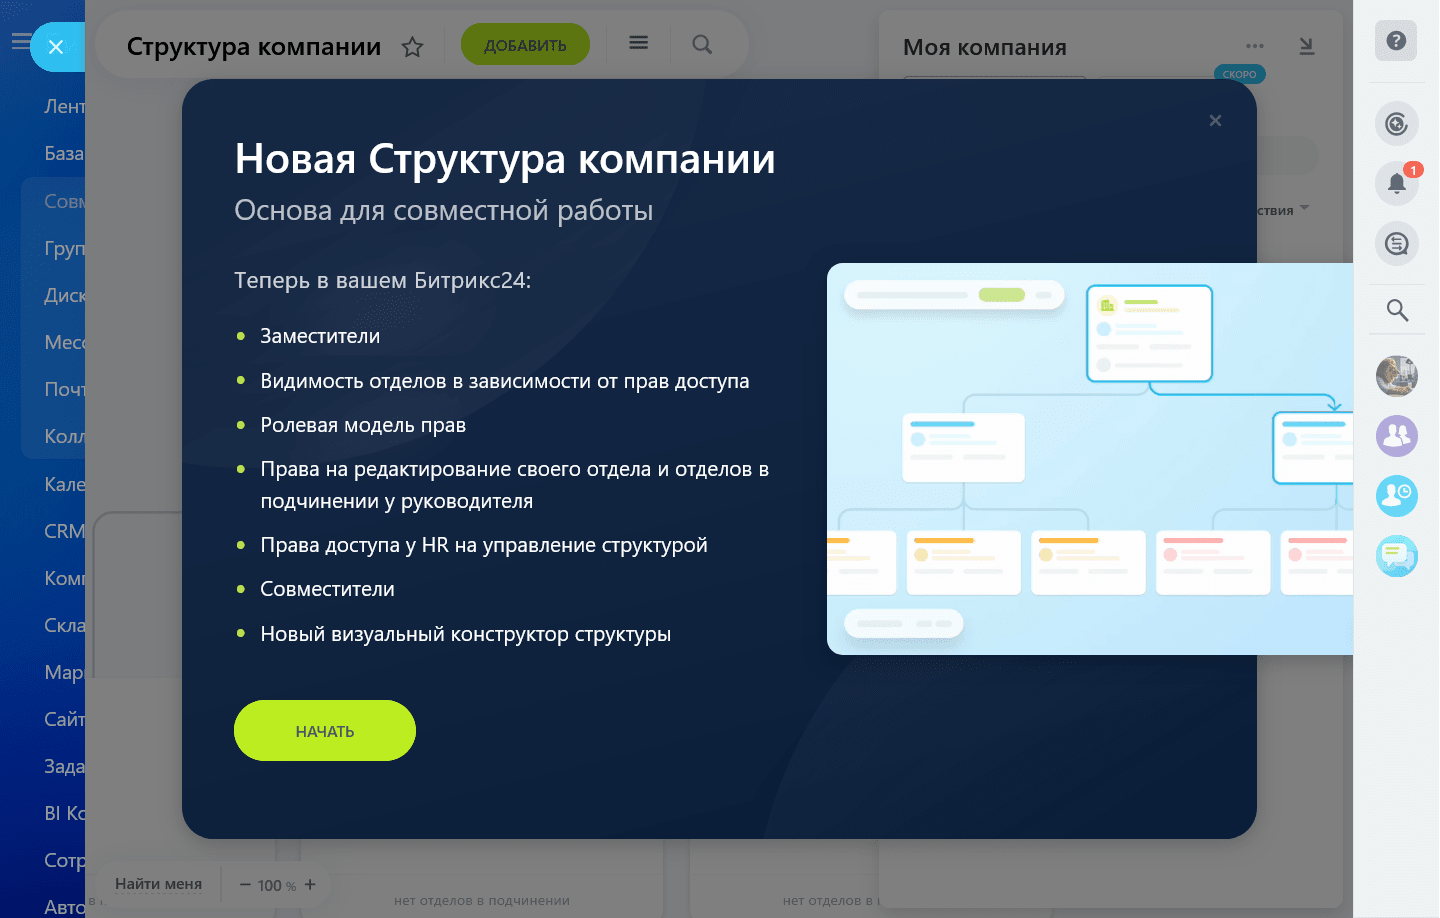1440x918 pixels.
Task: Click the download arrow near Моя компания
Action: pos(1306,46)
